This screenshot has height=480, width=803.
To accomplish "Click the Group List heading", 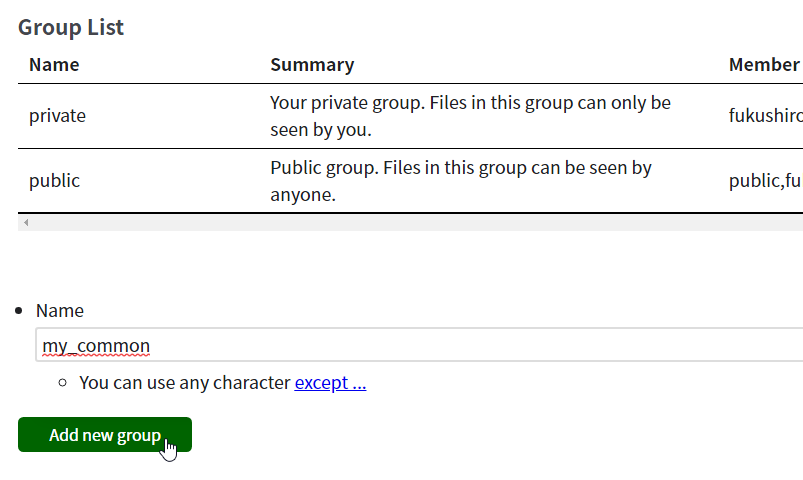I will click(71, 27).
